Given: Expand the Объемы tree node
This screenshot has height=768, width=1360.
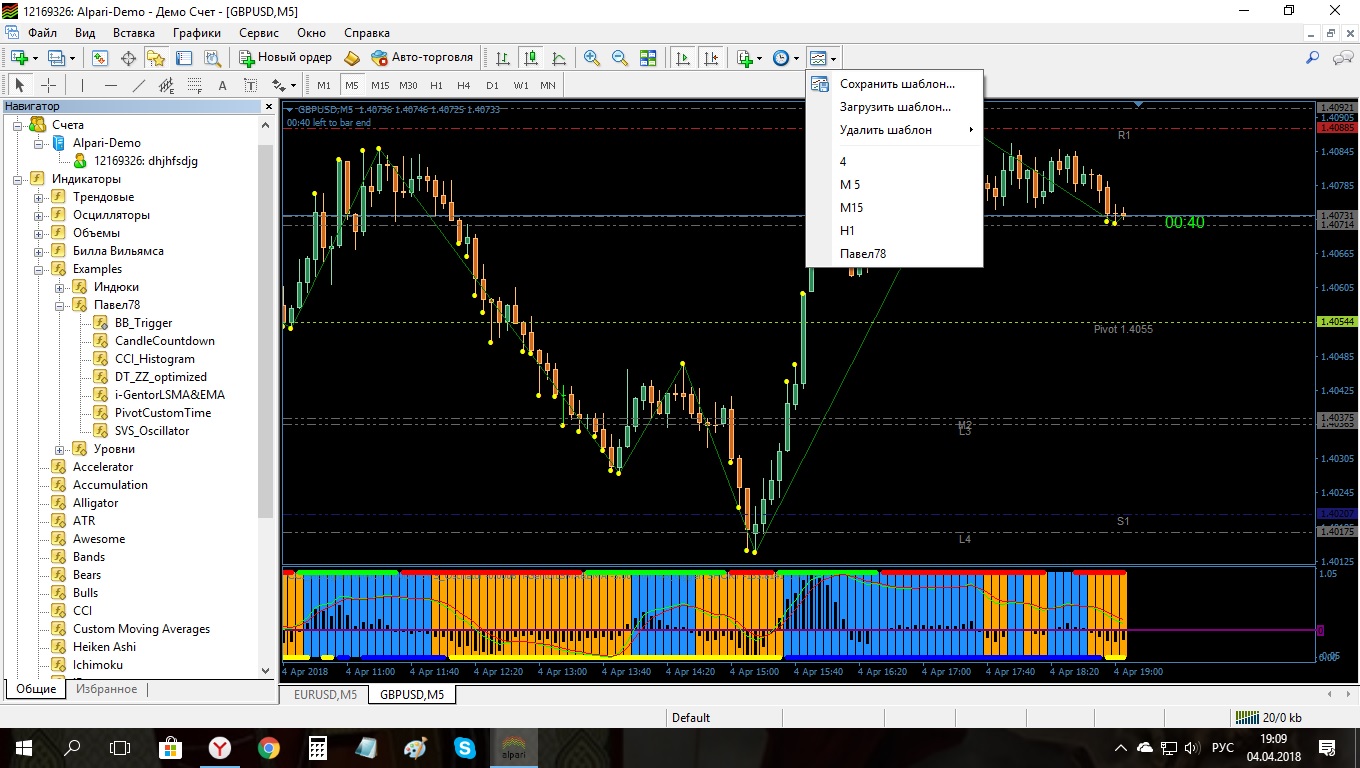Looking at the screenshot, I should [39, 233].
